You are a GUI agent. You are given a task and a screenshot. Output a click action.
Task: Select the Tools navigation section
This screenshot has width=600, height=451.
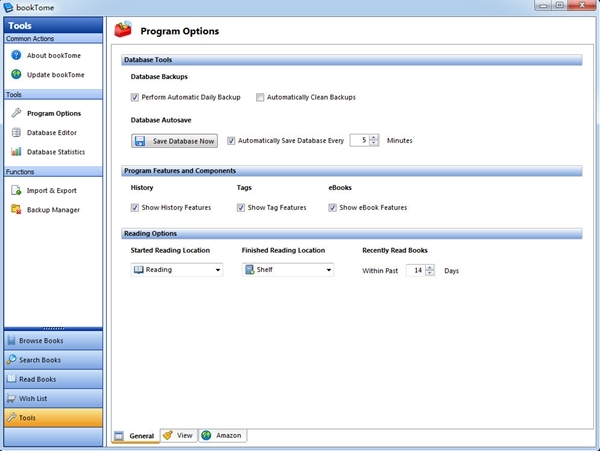pos(53,417)
